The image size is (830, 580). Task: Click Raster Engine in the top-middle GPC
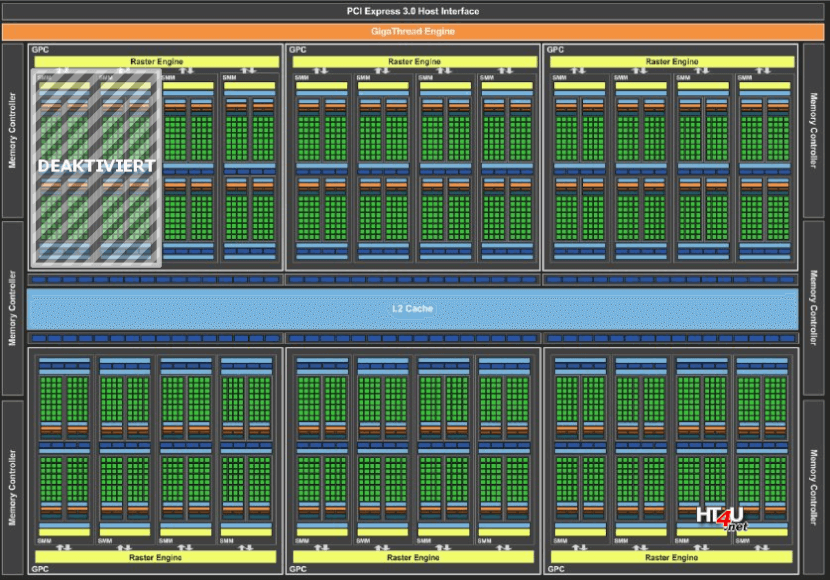coord(414,61)
